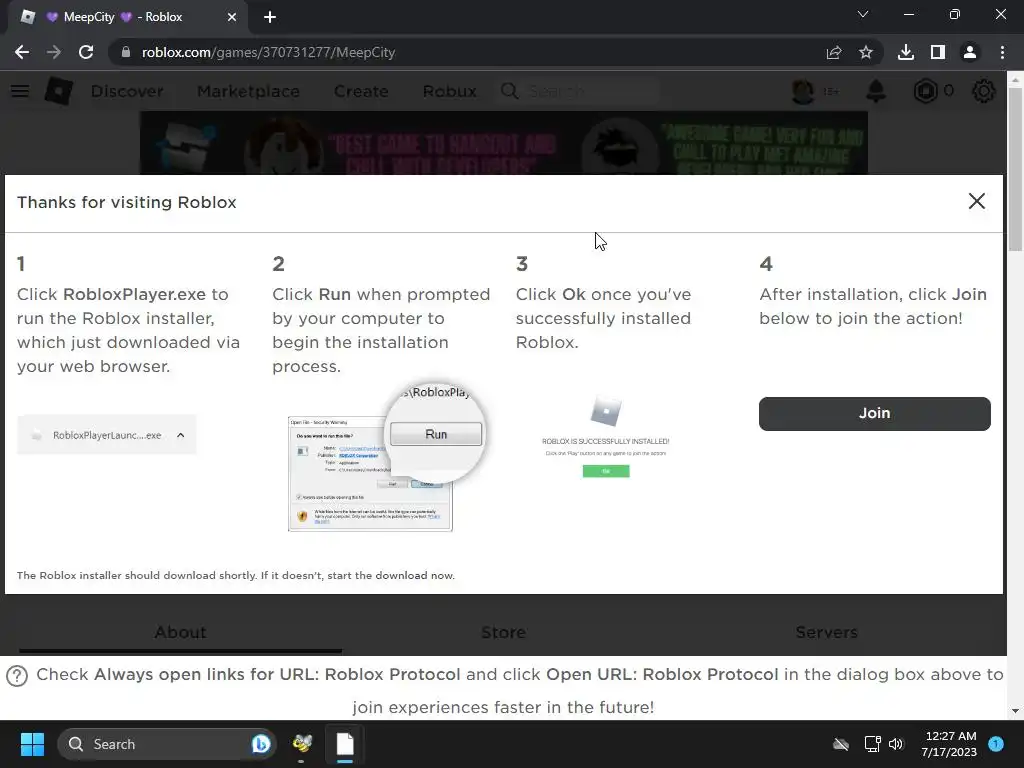The image size is (1024, 768).
Task: Expand the RobloxPlayerLauncher.exe download chevron
Action: (x=181, y=435)
